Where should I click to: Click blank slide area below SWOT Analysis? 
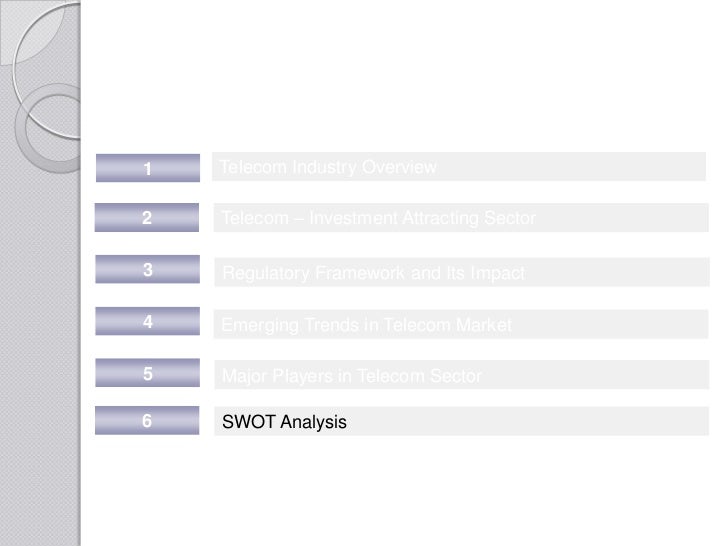(x=400, y=490)
